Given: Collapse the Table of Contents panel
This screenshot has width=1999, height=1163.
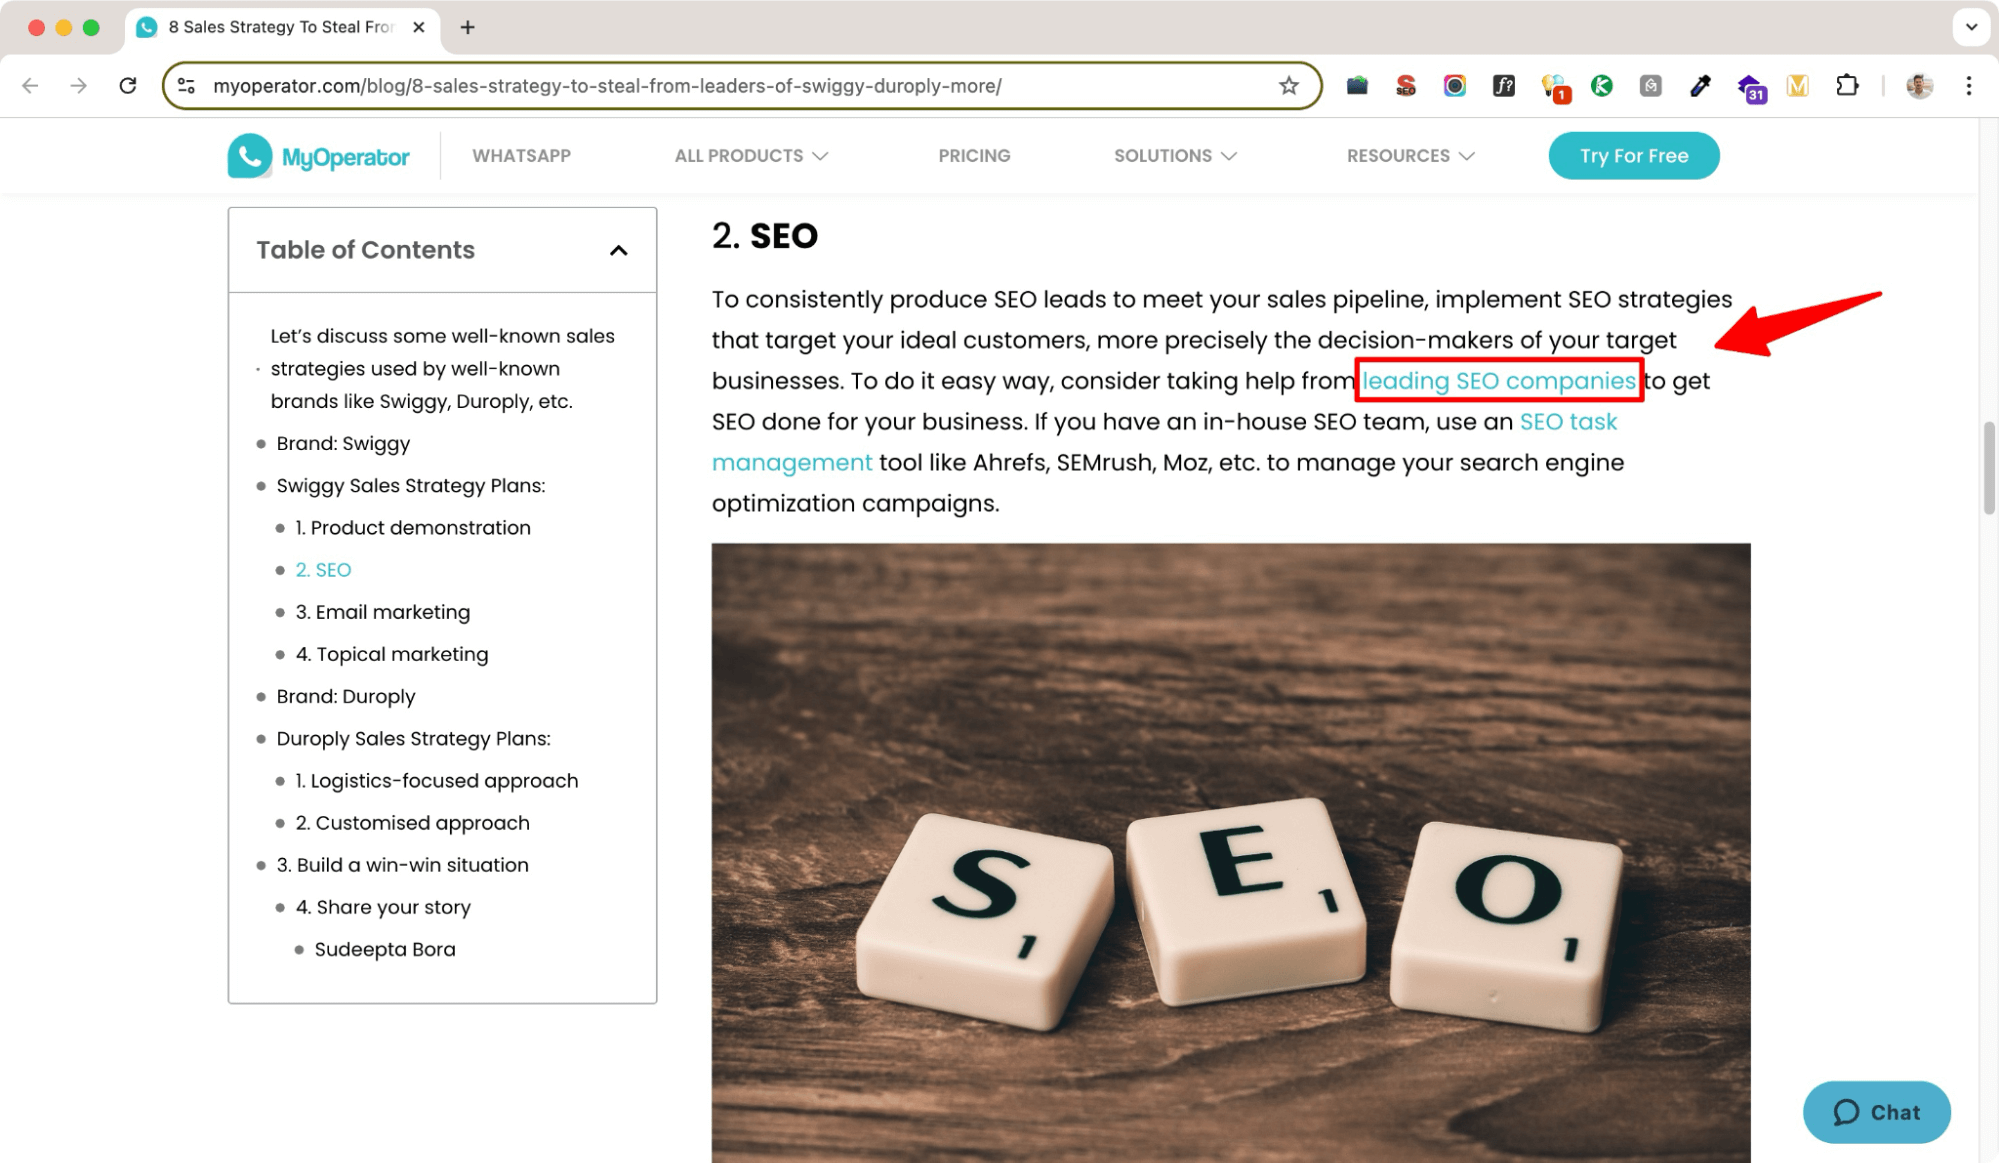Looking at the screenshot, I should tap(618, 250).
